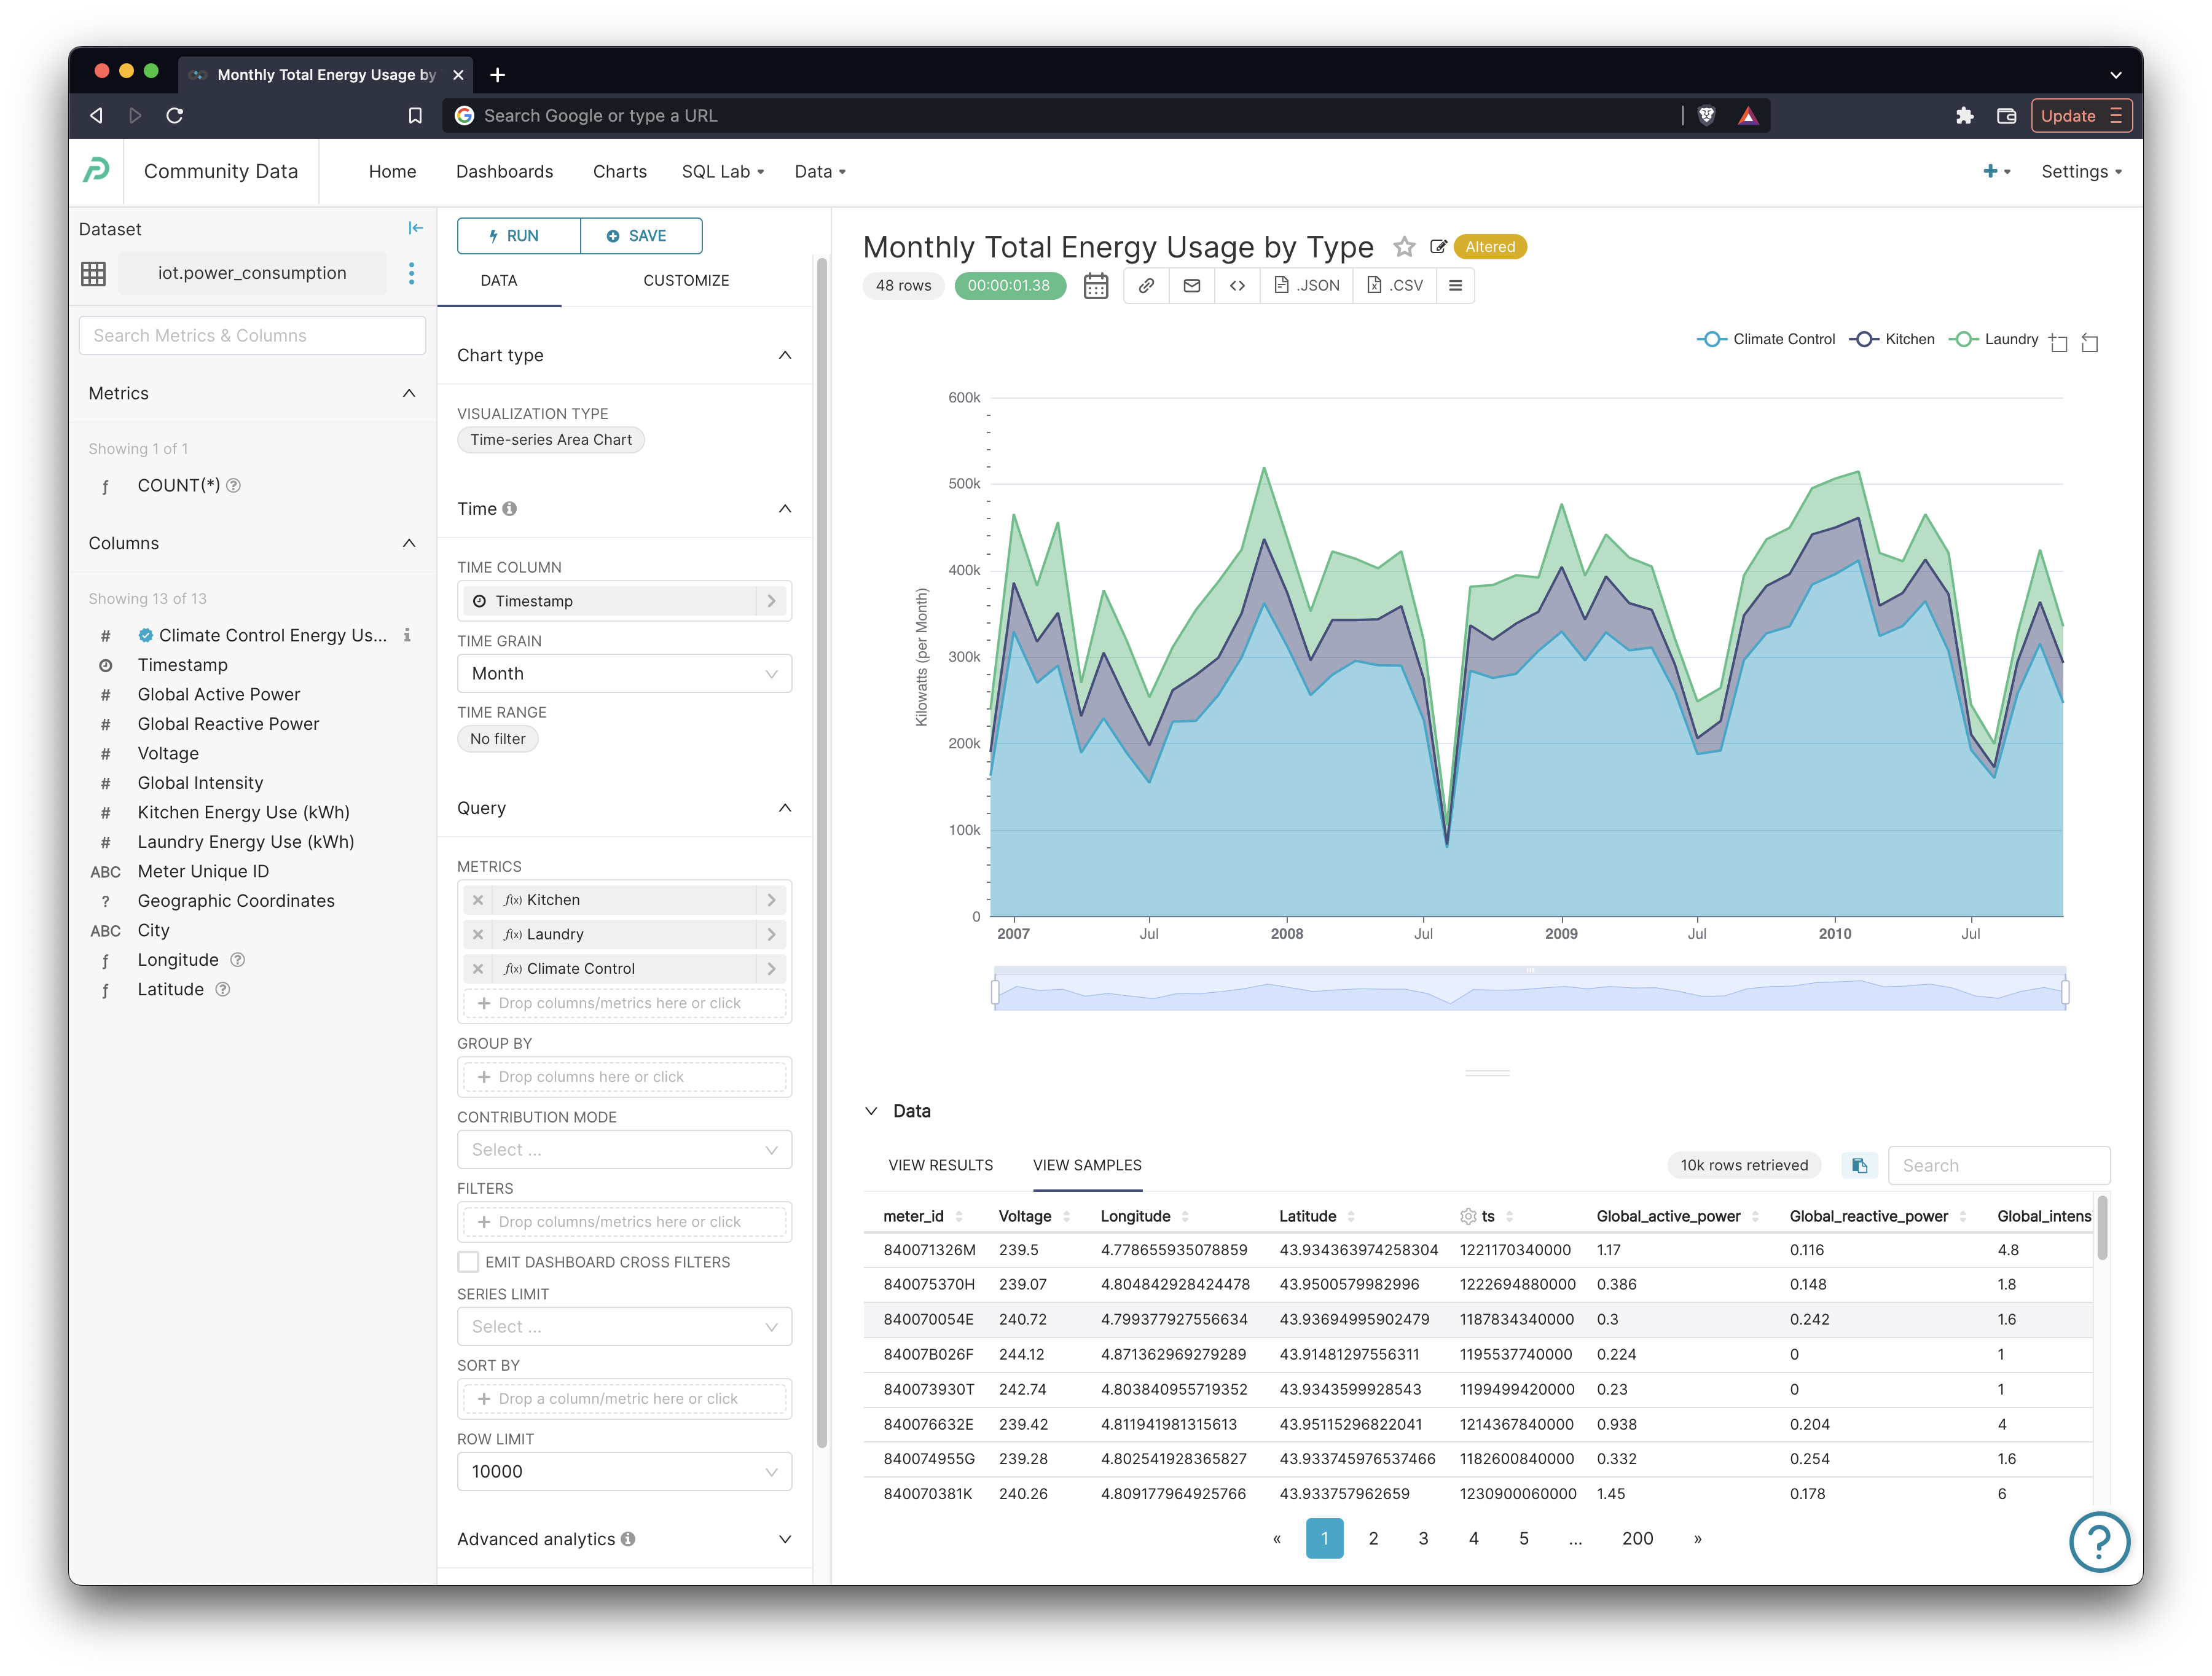Open the Time Grain Month dropdown
The width and height of the screenshot is (2212, 1676).
[624, 674]
